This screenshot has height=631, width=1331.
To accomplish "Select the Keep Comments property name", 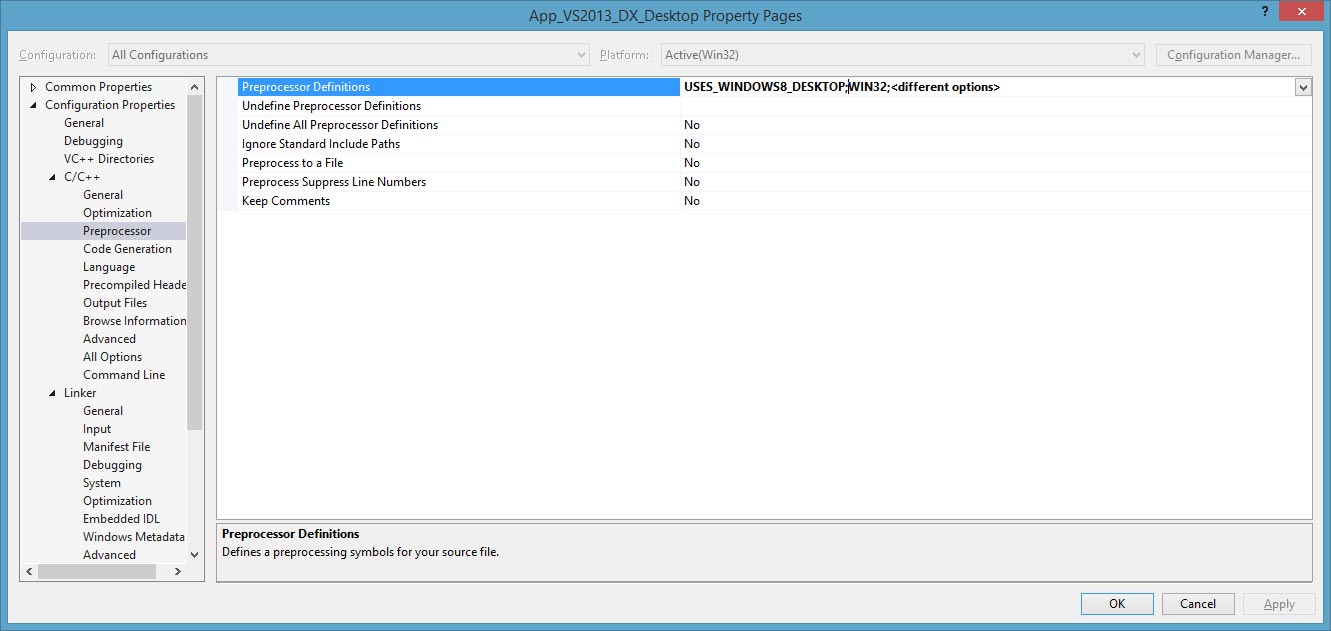I will coord(286,201).
